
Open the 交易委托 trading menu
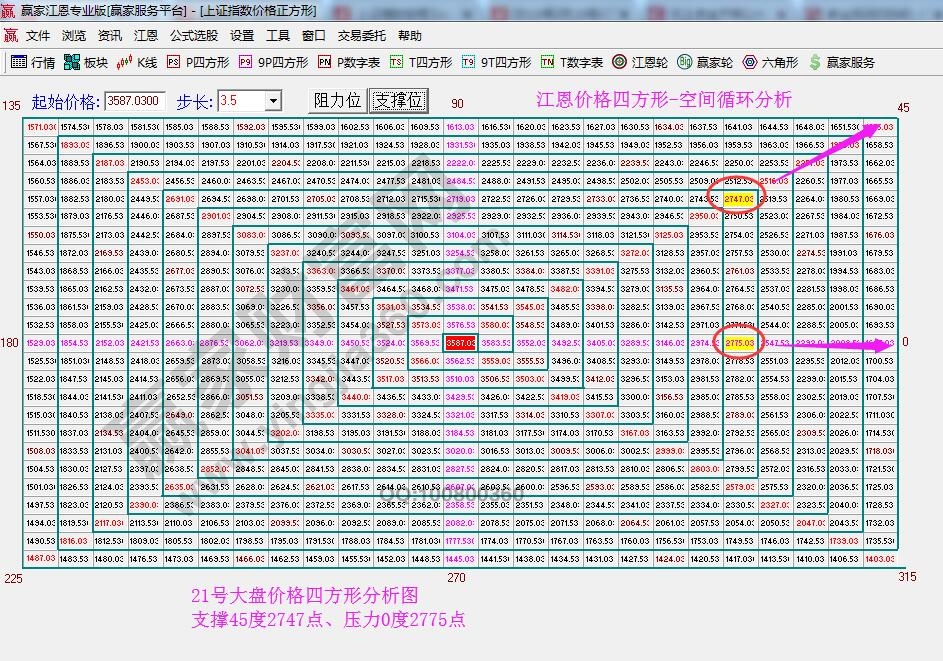click(x=363, y=35)
